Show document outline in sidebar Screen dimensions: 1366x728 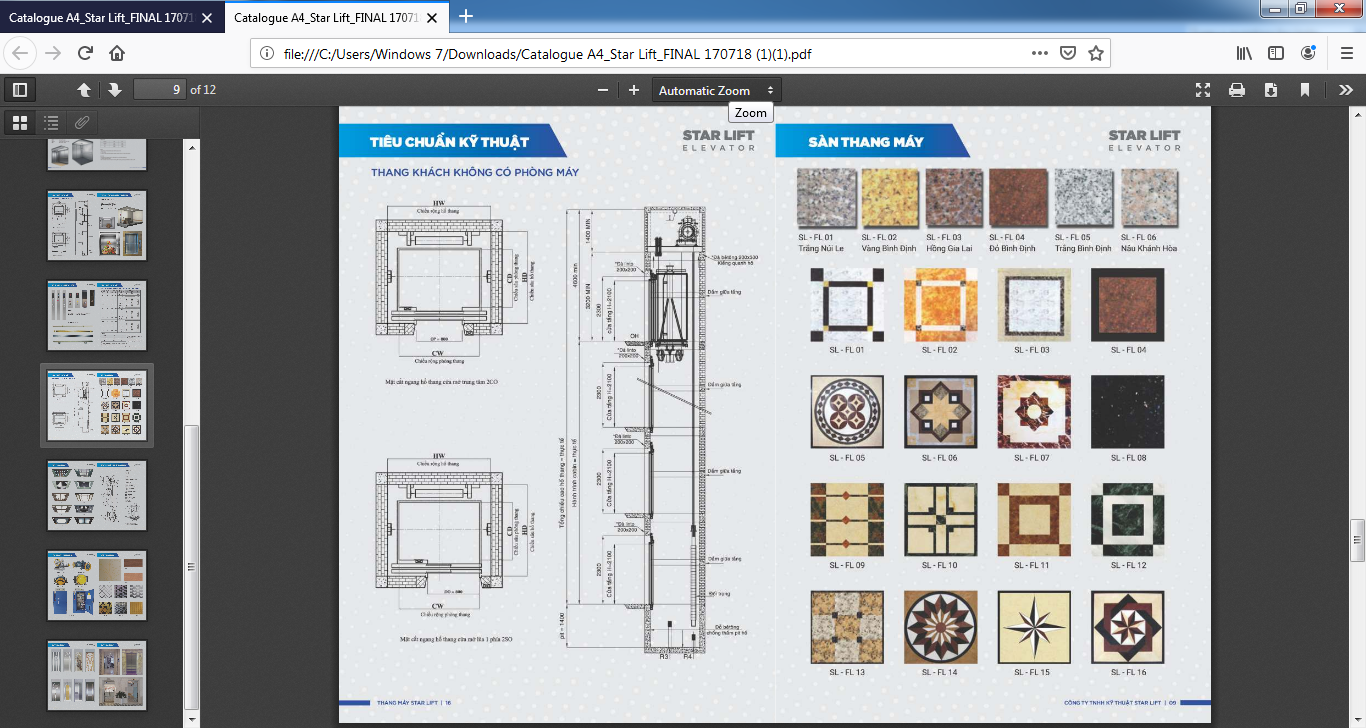51,123
